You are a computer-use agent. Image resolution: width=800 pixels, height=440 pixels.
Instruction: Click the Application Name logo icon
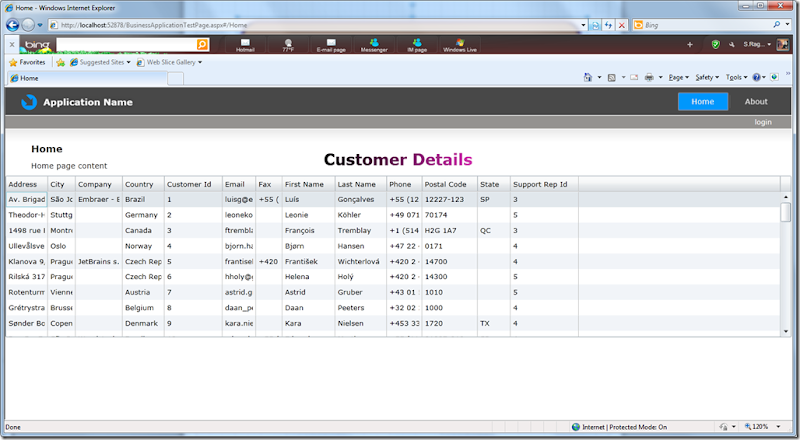point(29,102)
